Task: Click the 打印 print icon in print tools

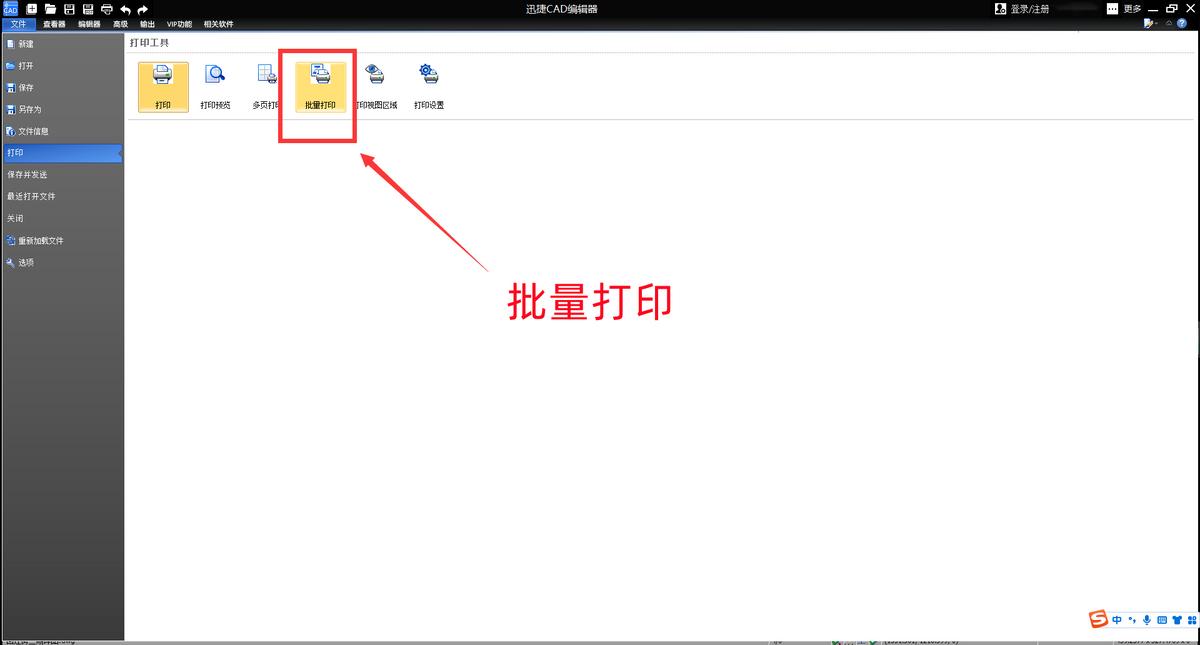Action: [x=162, y=85]
